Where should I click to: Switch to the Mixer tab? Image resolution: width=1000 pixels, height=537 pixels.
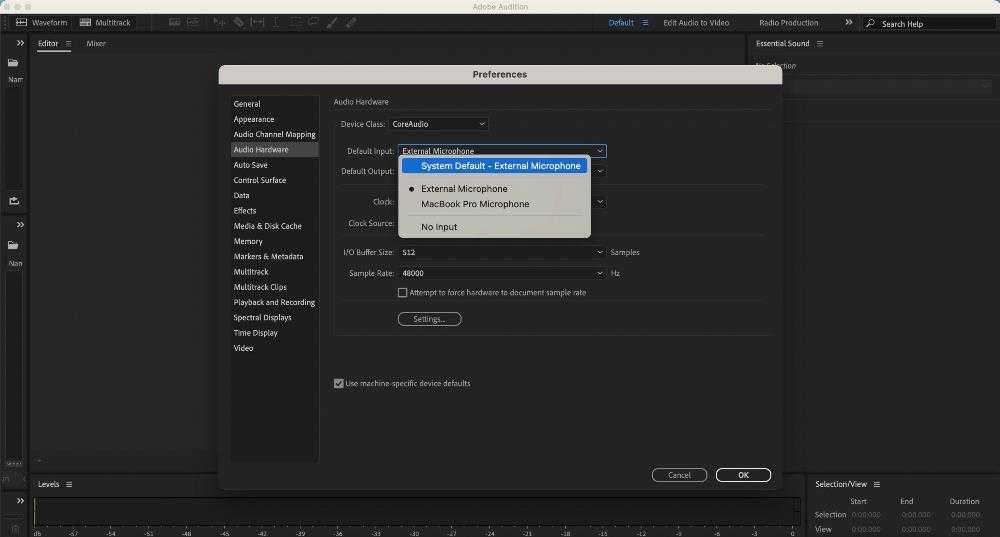coord(96,44)
